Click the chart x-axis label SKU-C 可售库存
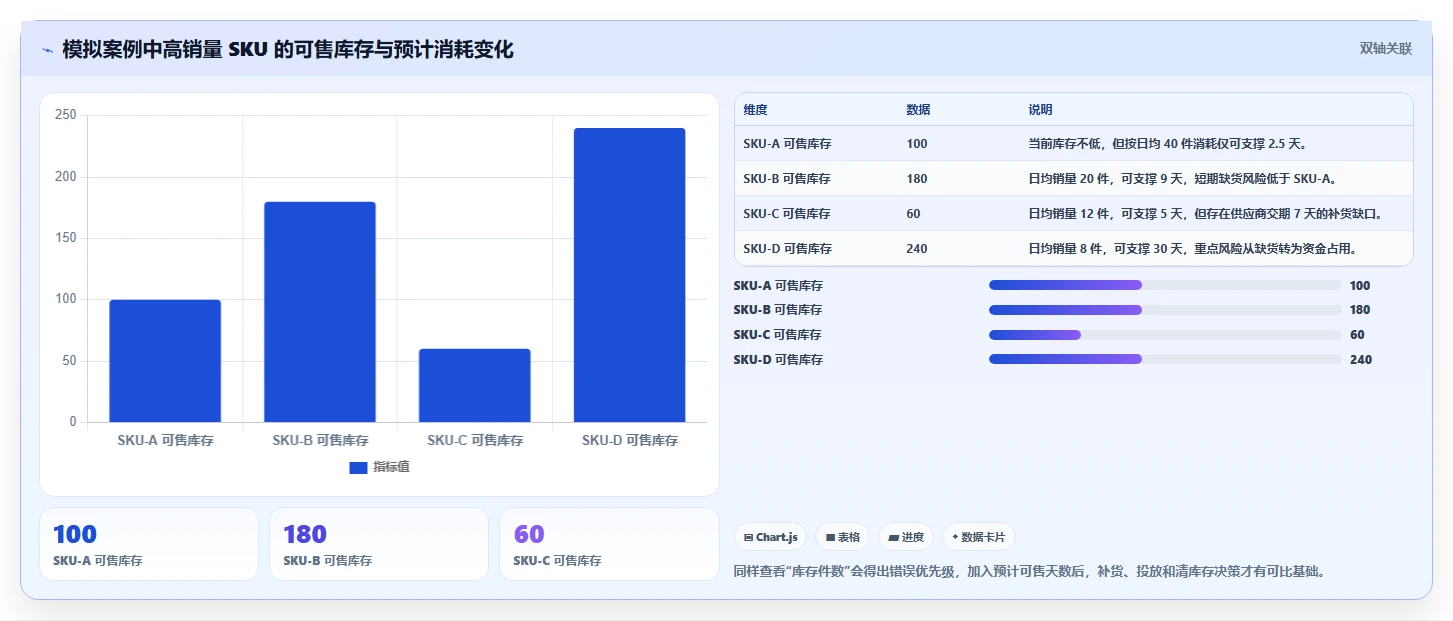This screenshot has height=621, width=1453. click(475, 440)
